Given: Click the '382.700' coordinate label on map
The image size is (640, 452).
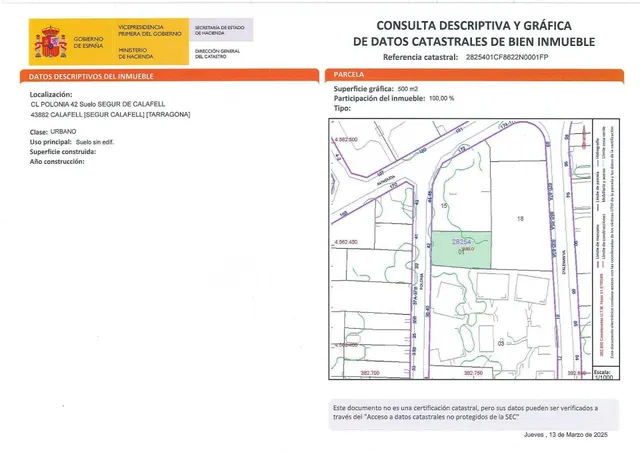Looking at the screenshot, I should tap(370, 373).
